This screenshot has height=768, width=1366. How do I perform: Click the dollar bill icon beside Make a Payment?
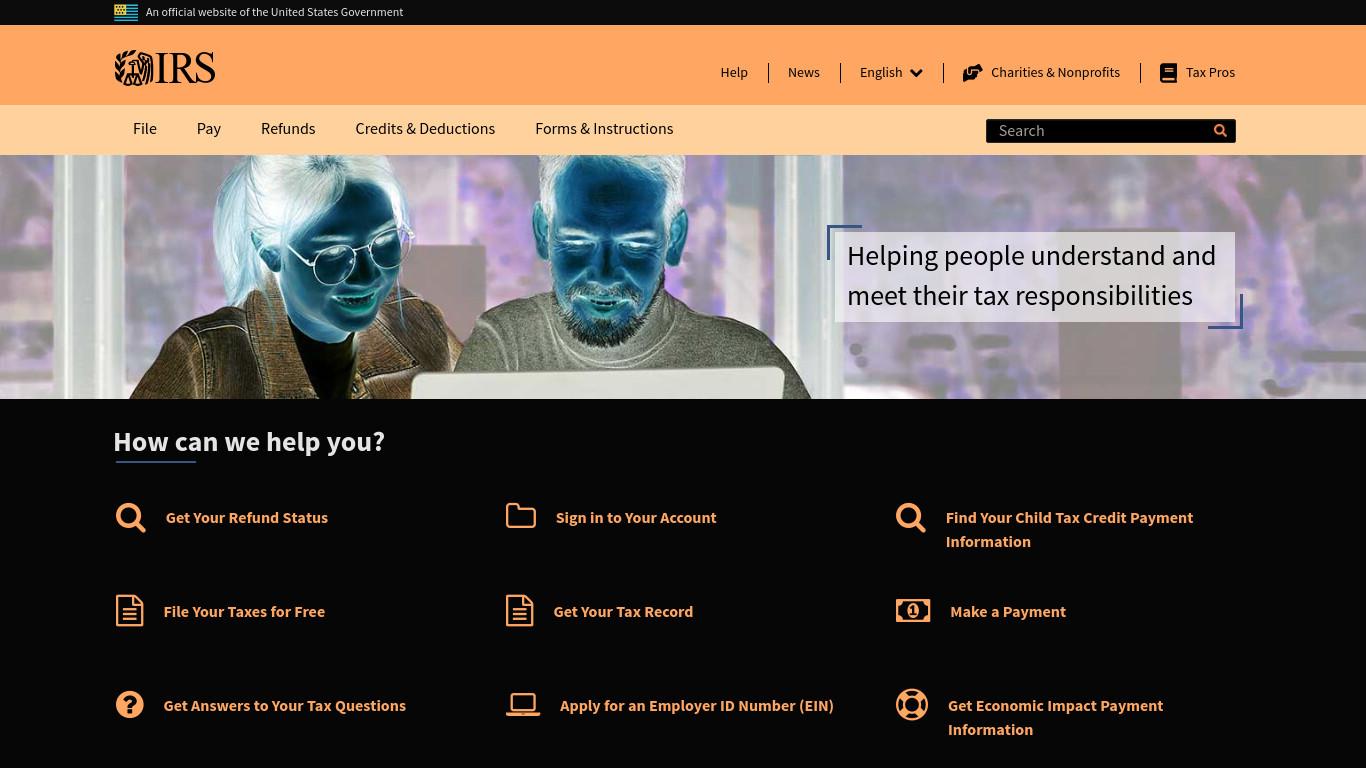point(913,610)
